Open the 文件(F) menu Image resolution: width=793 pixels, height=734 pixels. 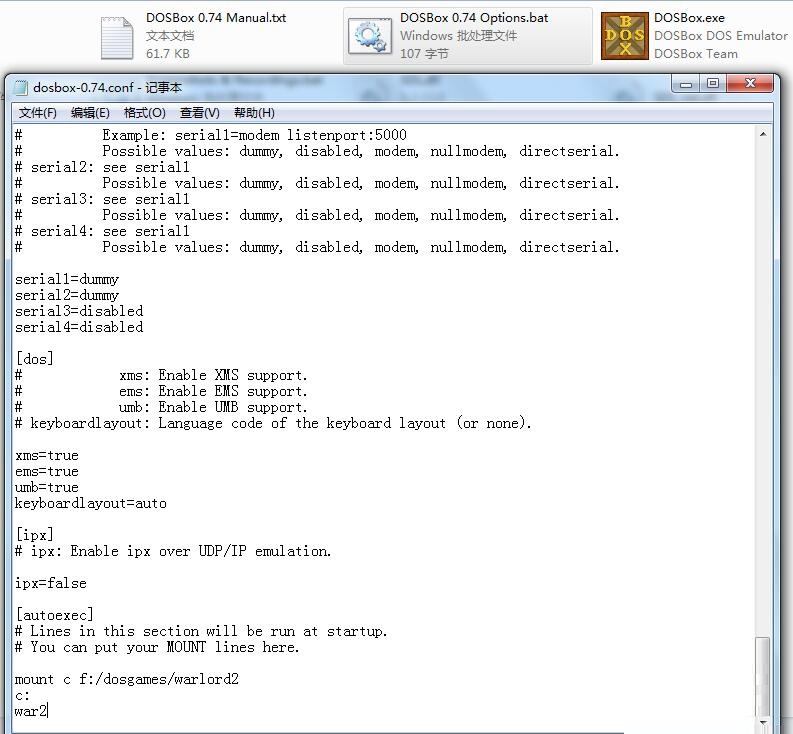[x=38, y=113]
